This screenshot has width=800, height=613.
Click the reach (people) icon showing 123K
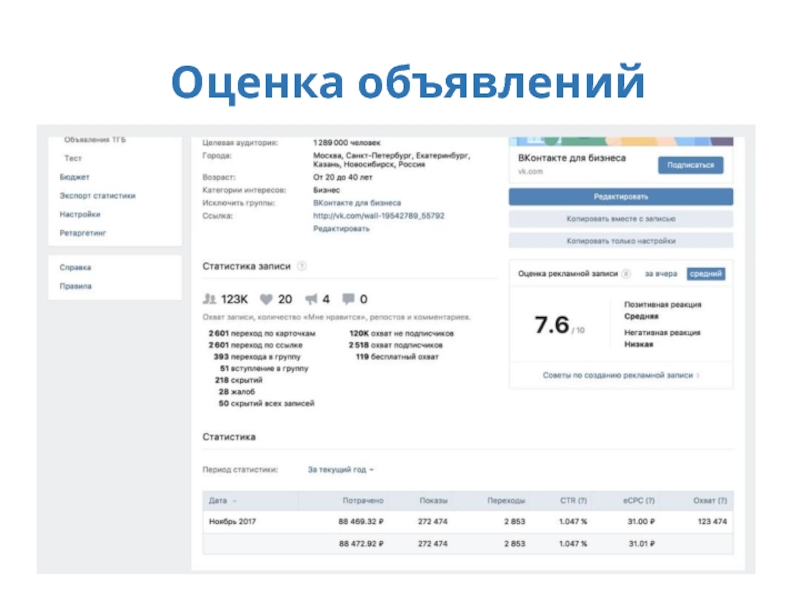point(210,299)
